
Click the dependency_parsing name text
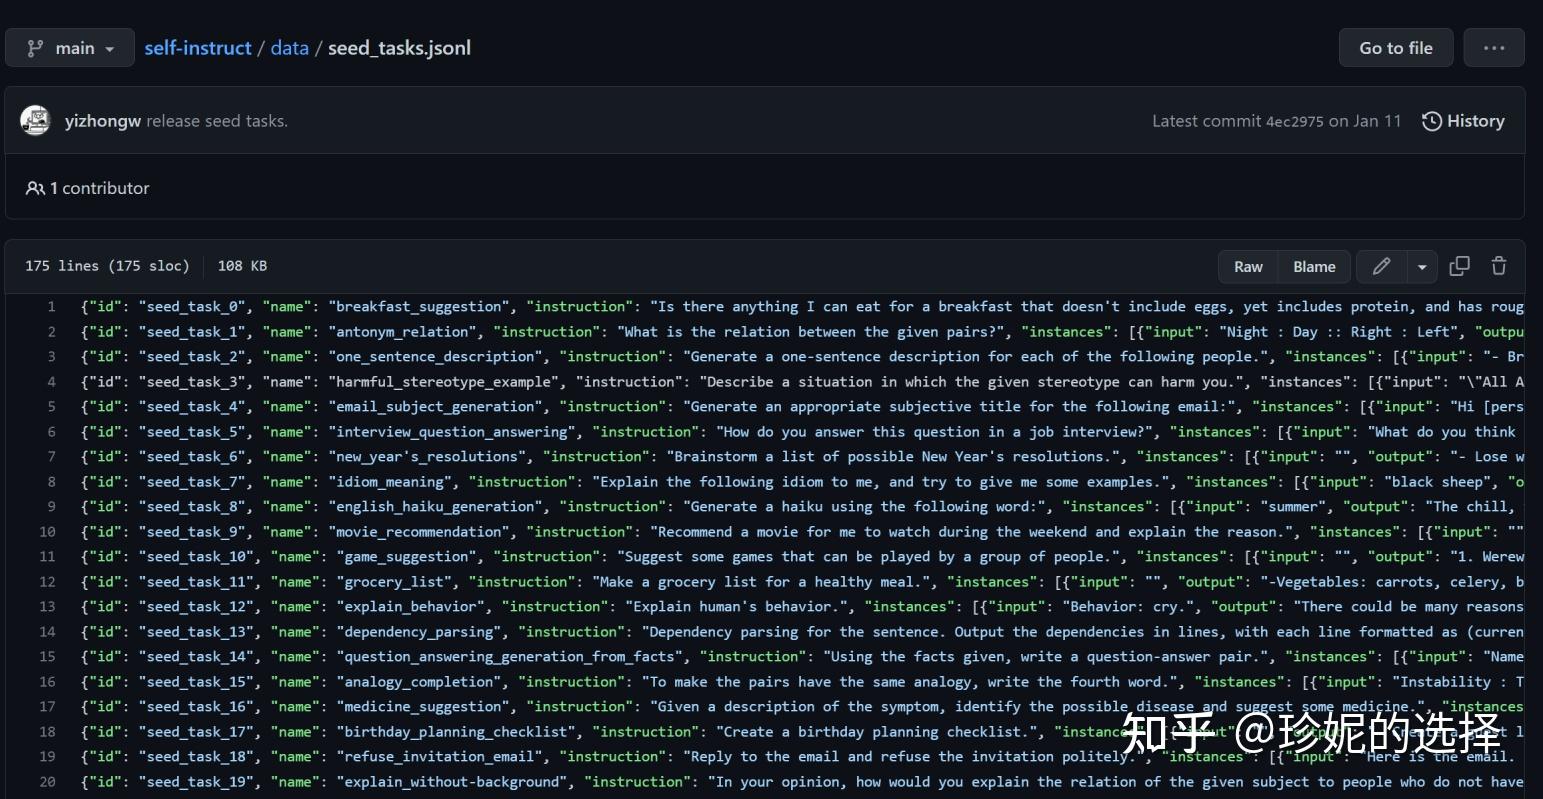419,632
